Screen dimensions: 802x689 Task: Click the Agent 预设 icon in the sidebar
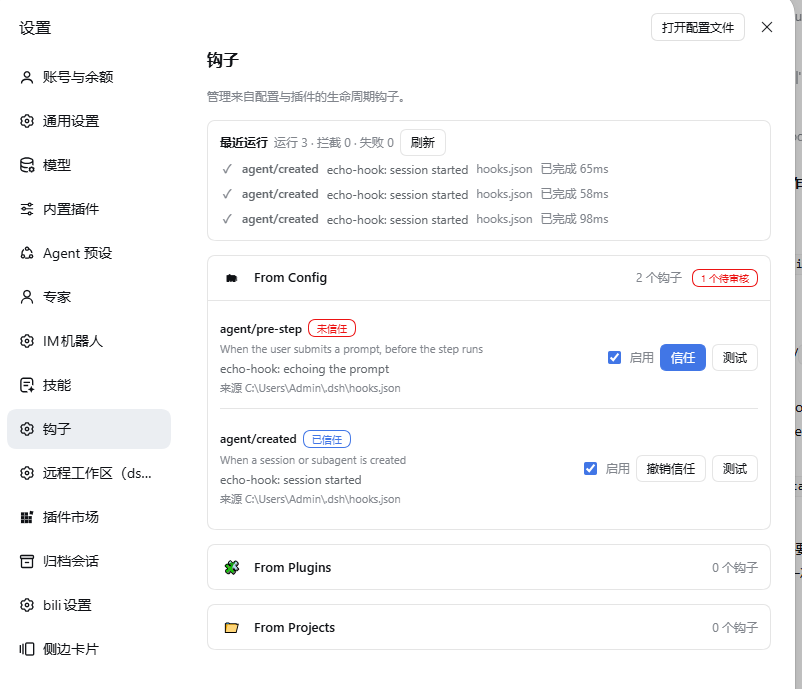[27, 253]
